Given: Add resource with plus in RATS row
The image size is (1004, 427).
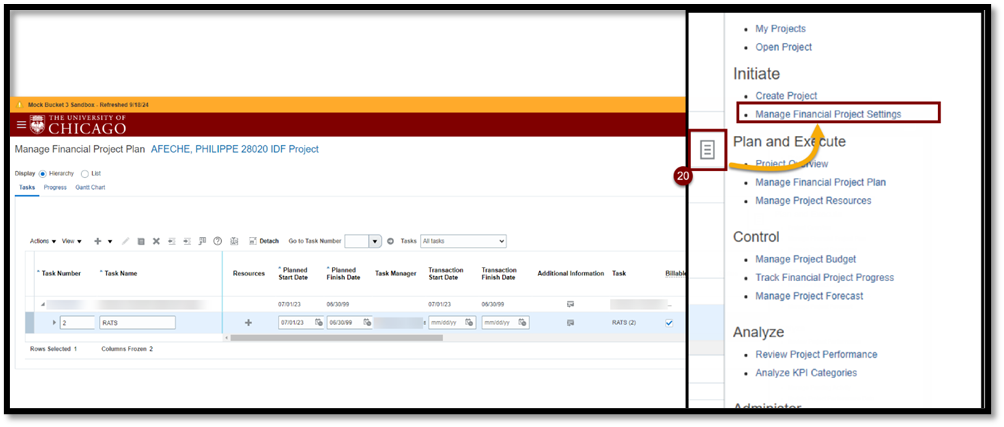Looking at the screenshot, I should click(x=248, y=323).
